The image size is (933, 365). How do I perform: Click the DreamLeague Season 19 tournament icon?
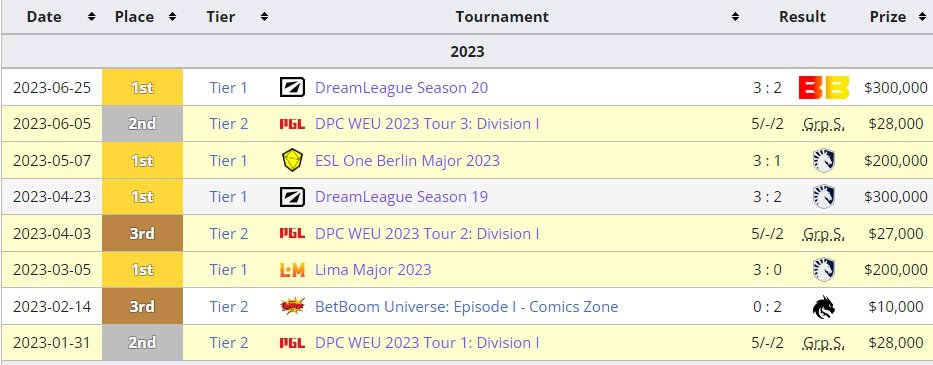[x=292, y=196]
